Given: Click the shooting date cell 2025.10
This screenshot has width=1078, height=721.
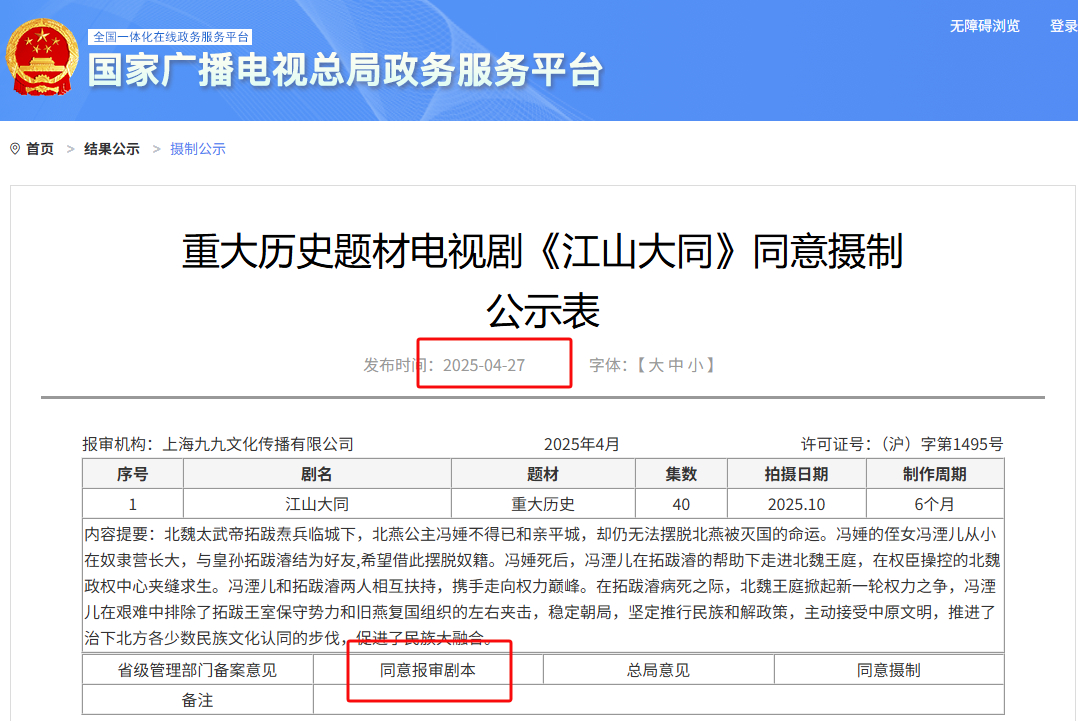Looking at the screenshot, I should pyautogui.click(x=796, y=504).
